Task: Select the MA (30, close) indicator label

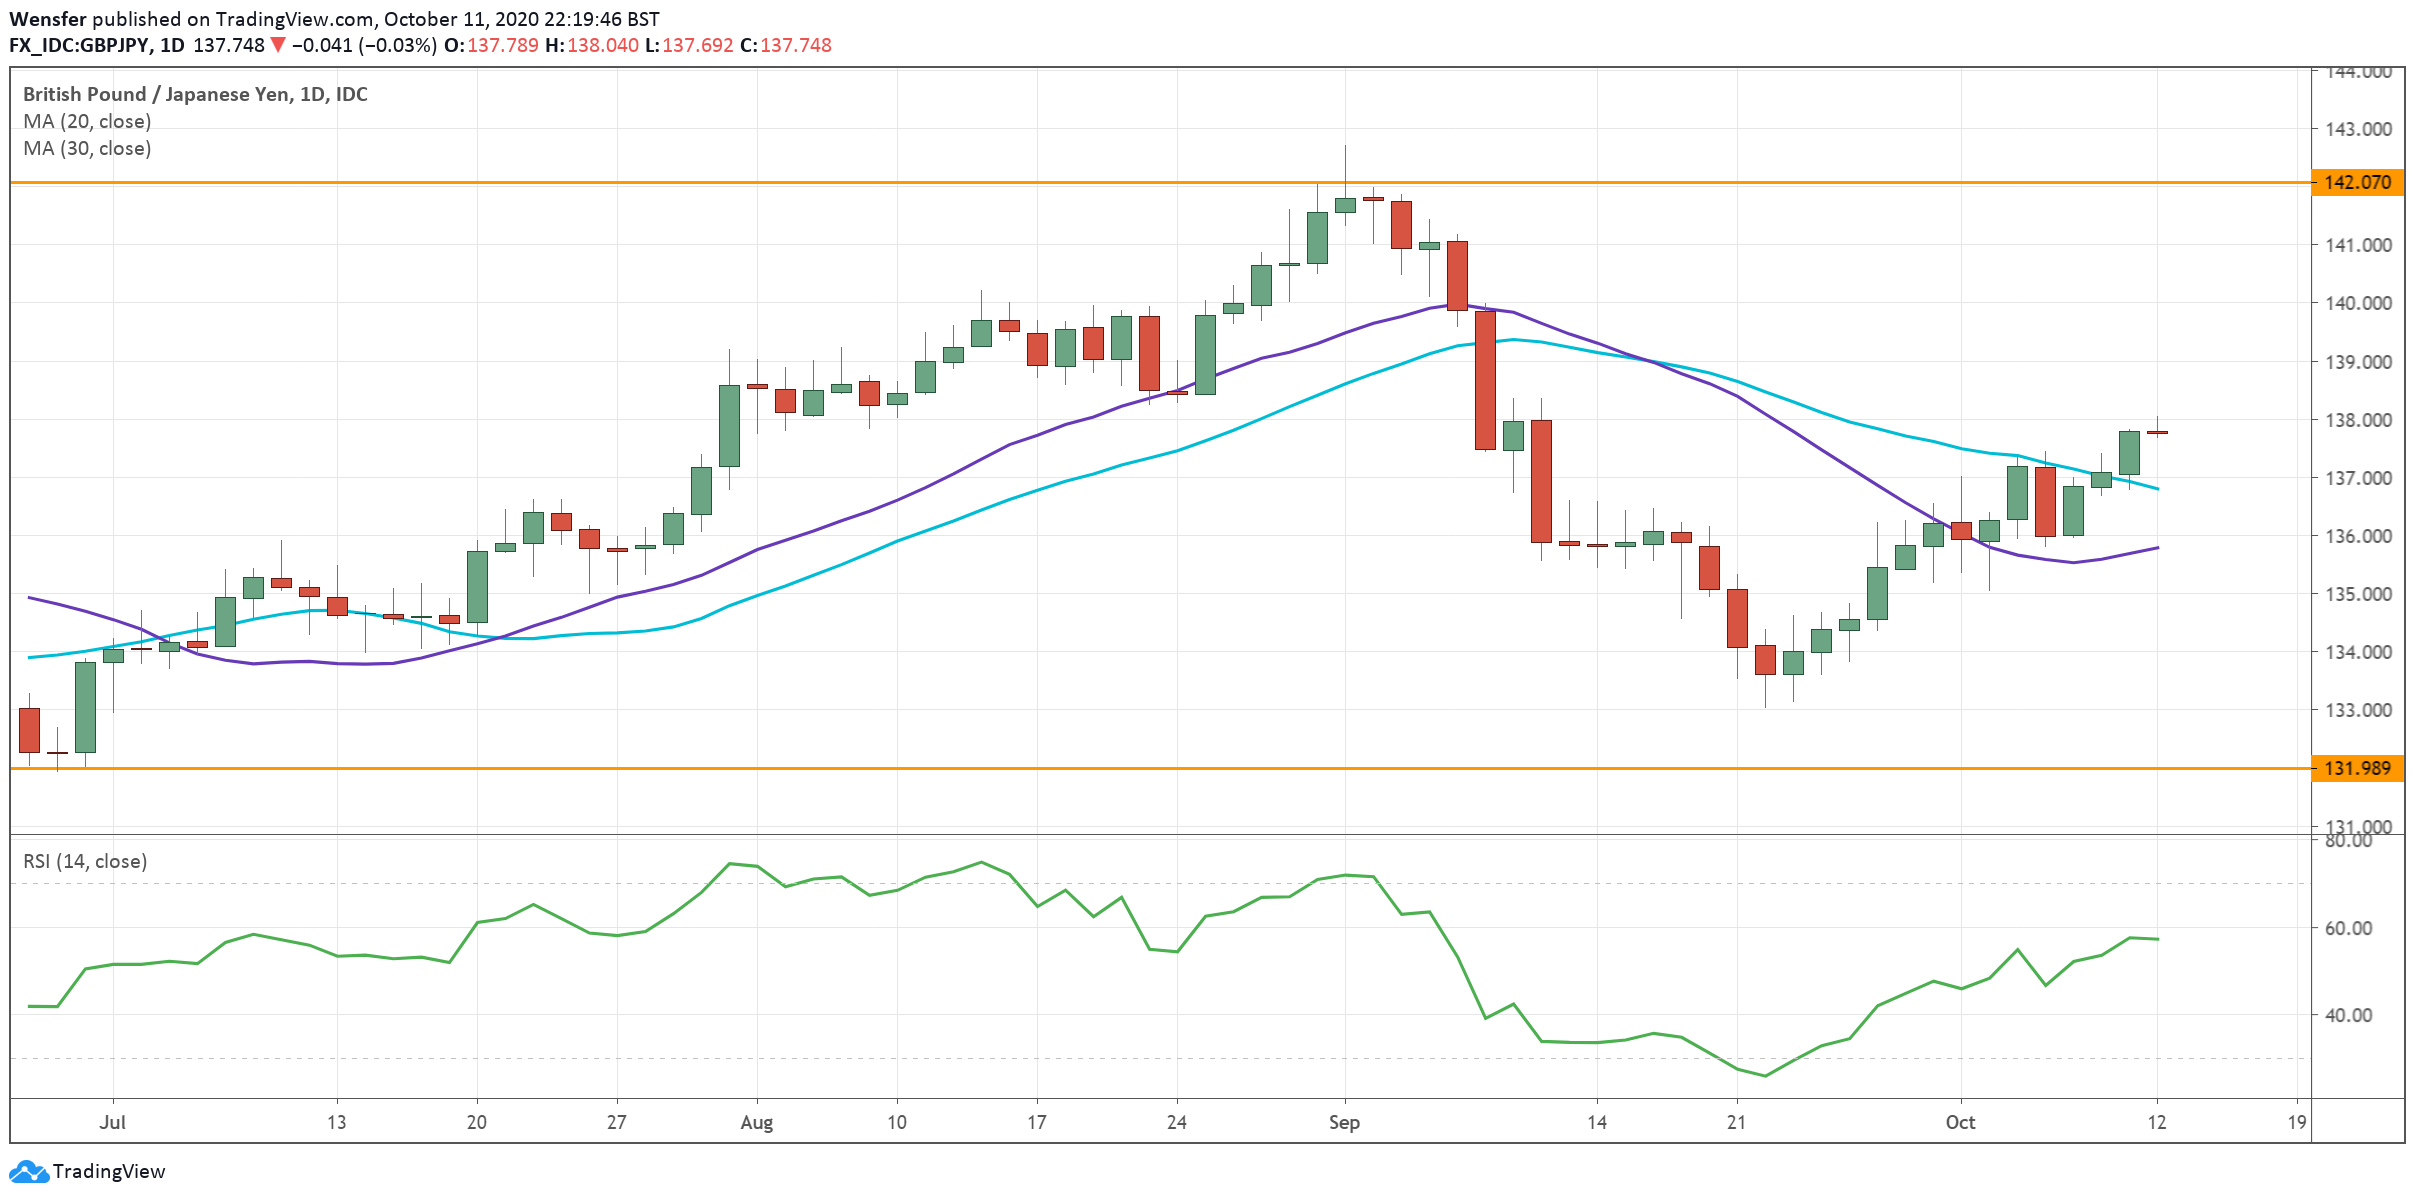Action: coord(87,148)
